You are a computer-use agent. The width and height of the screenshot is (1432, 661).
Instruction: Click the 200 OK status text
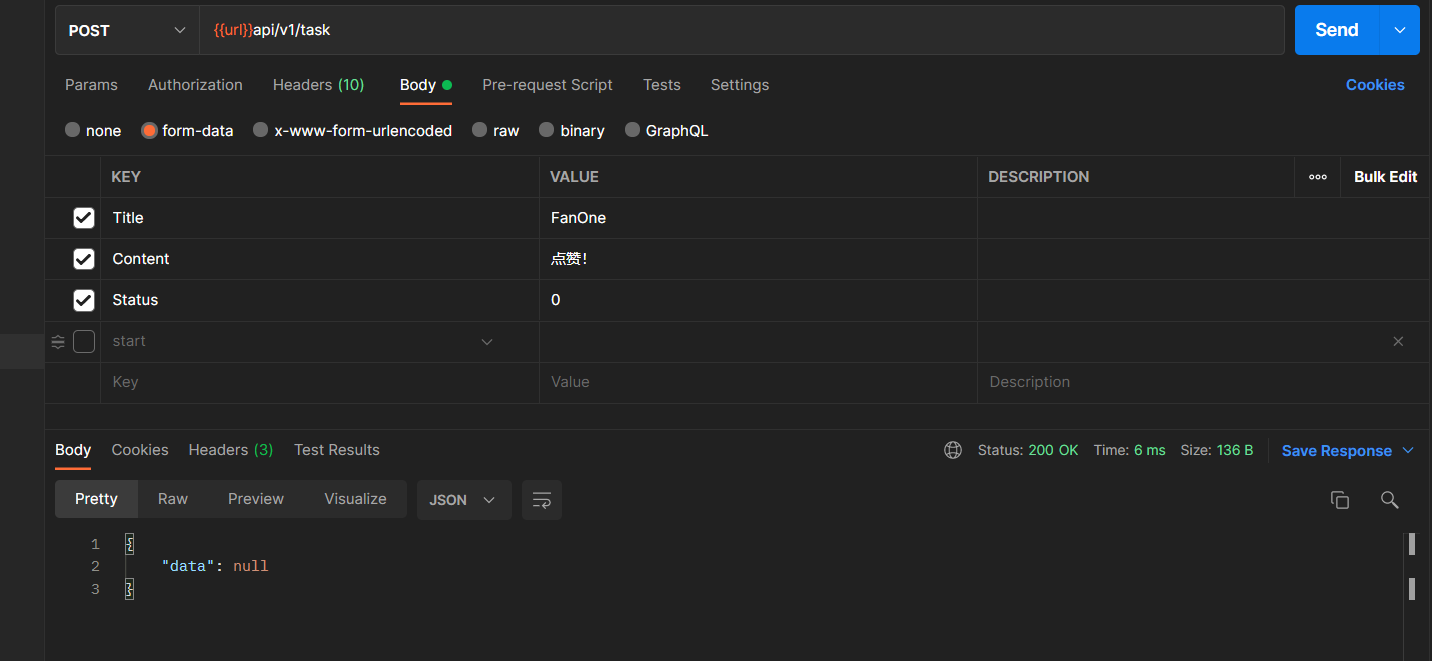[x=1053, y=451]
